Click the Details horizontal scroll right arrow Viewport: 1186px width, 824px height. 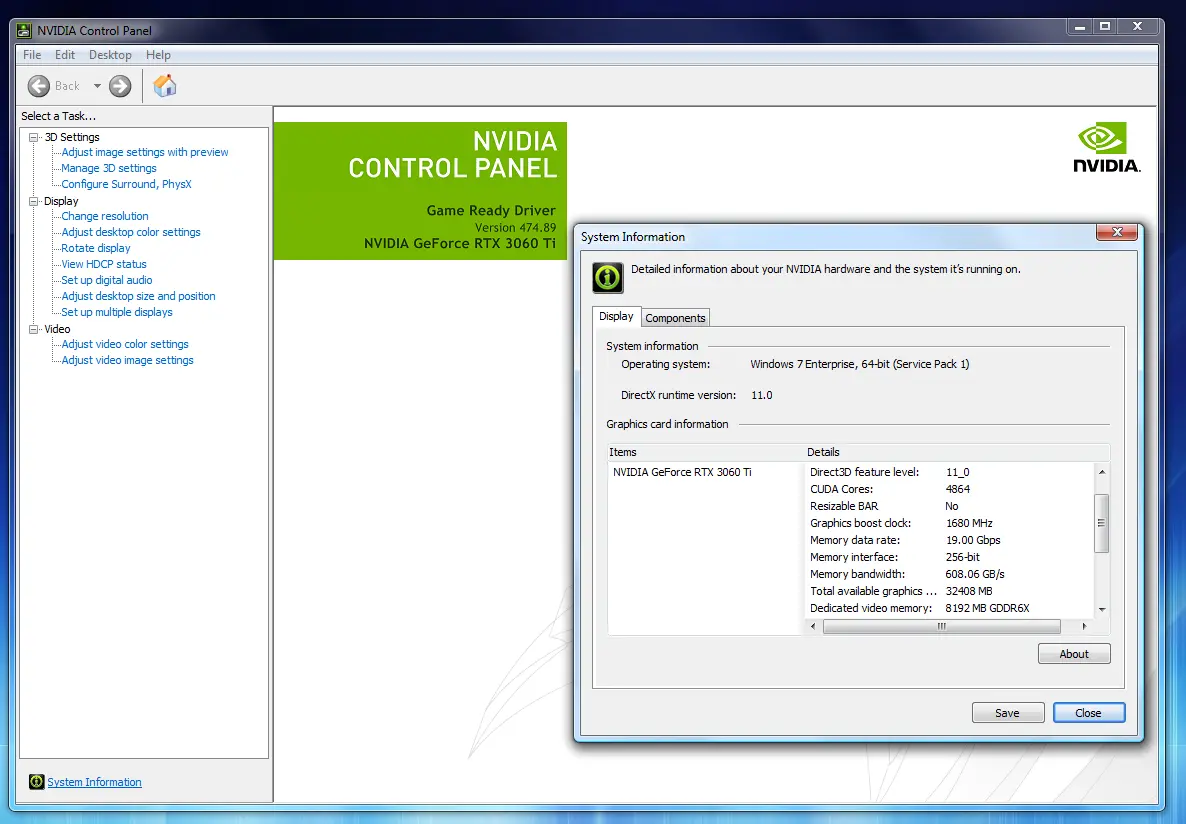coord(1084,627)
